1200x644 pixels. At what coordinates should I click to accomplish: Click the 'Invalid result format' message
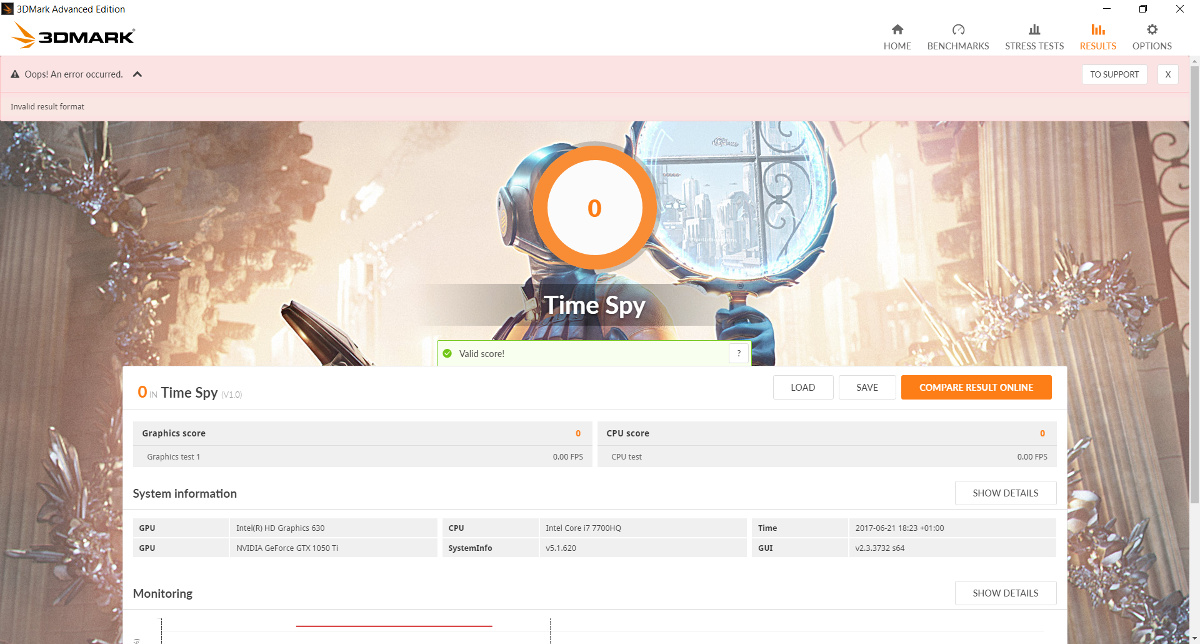[x=48, y=106]
